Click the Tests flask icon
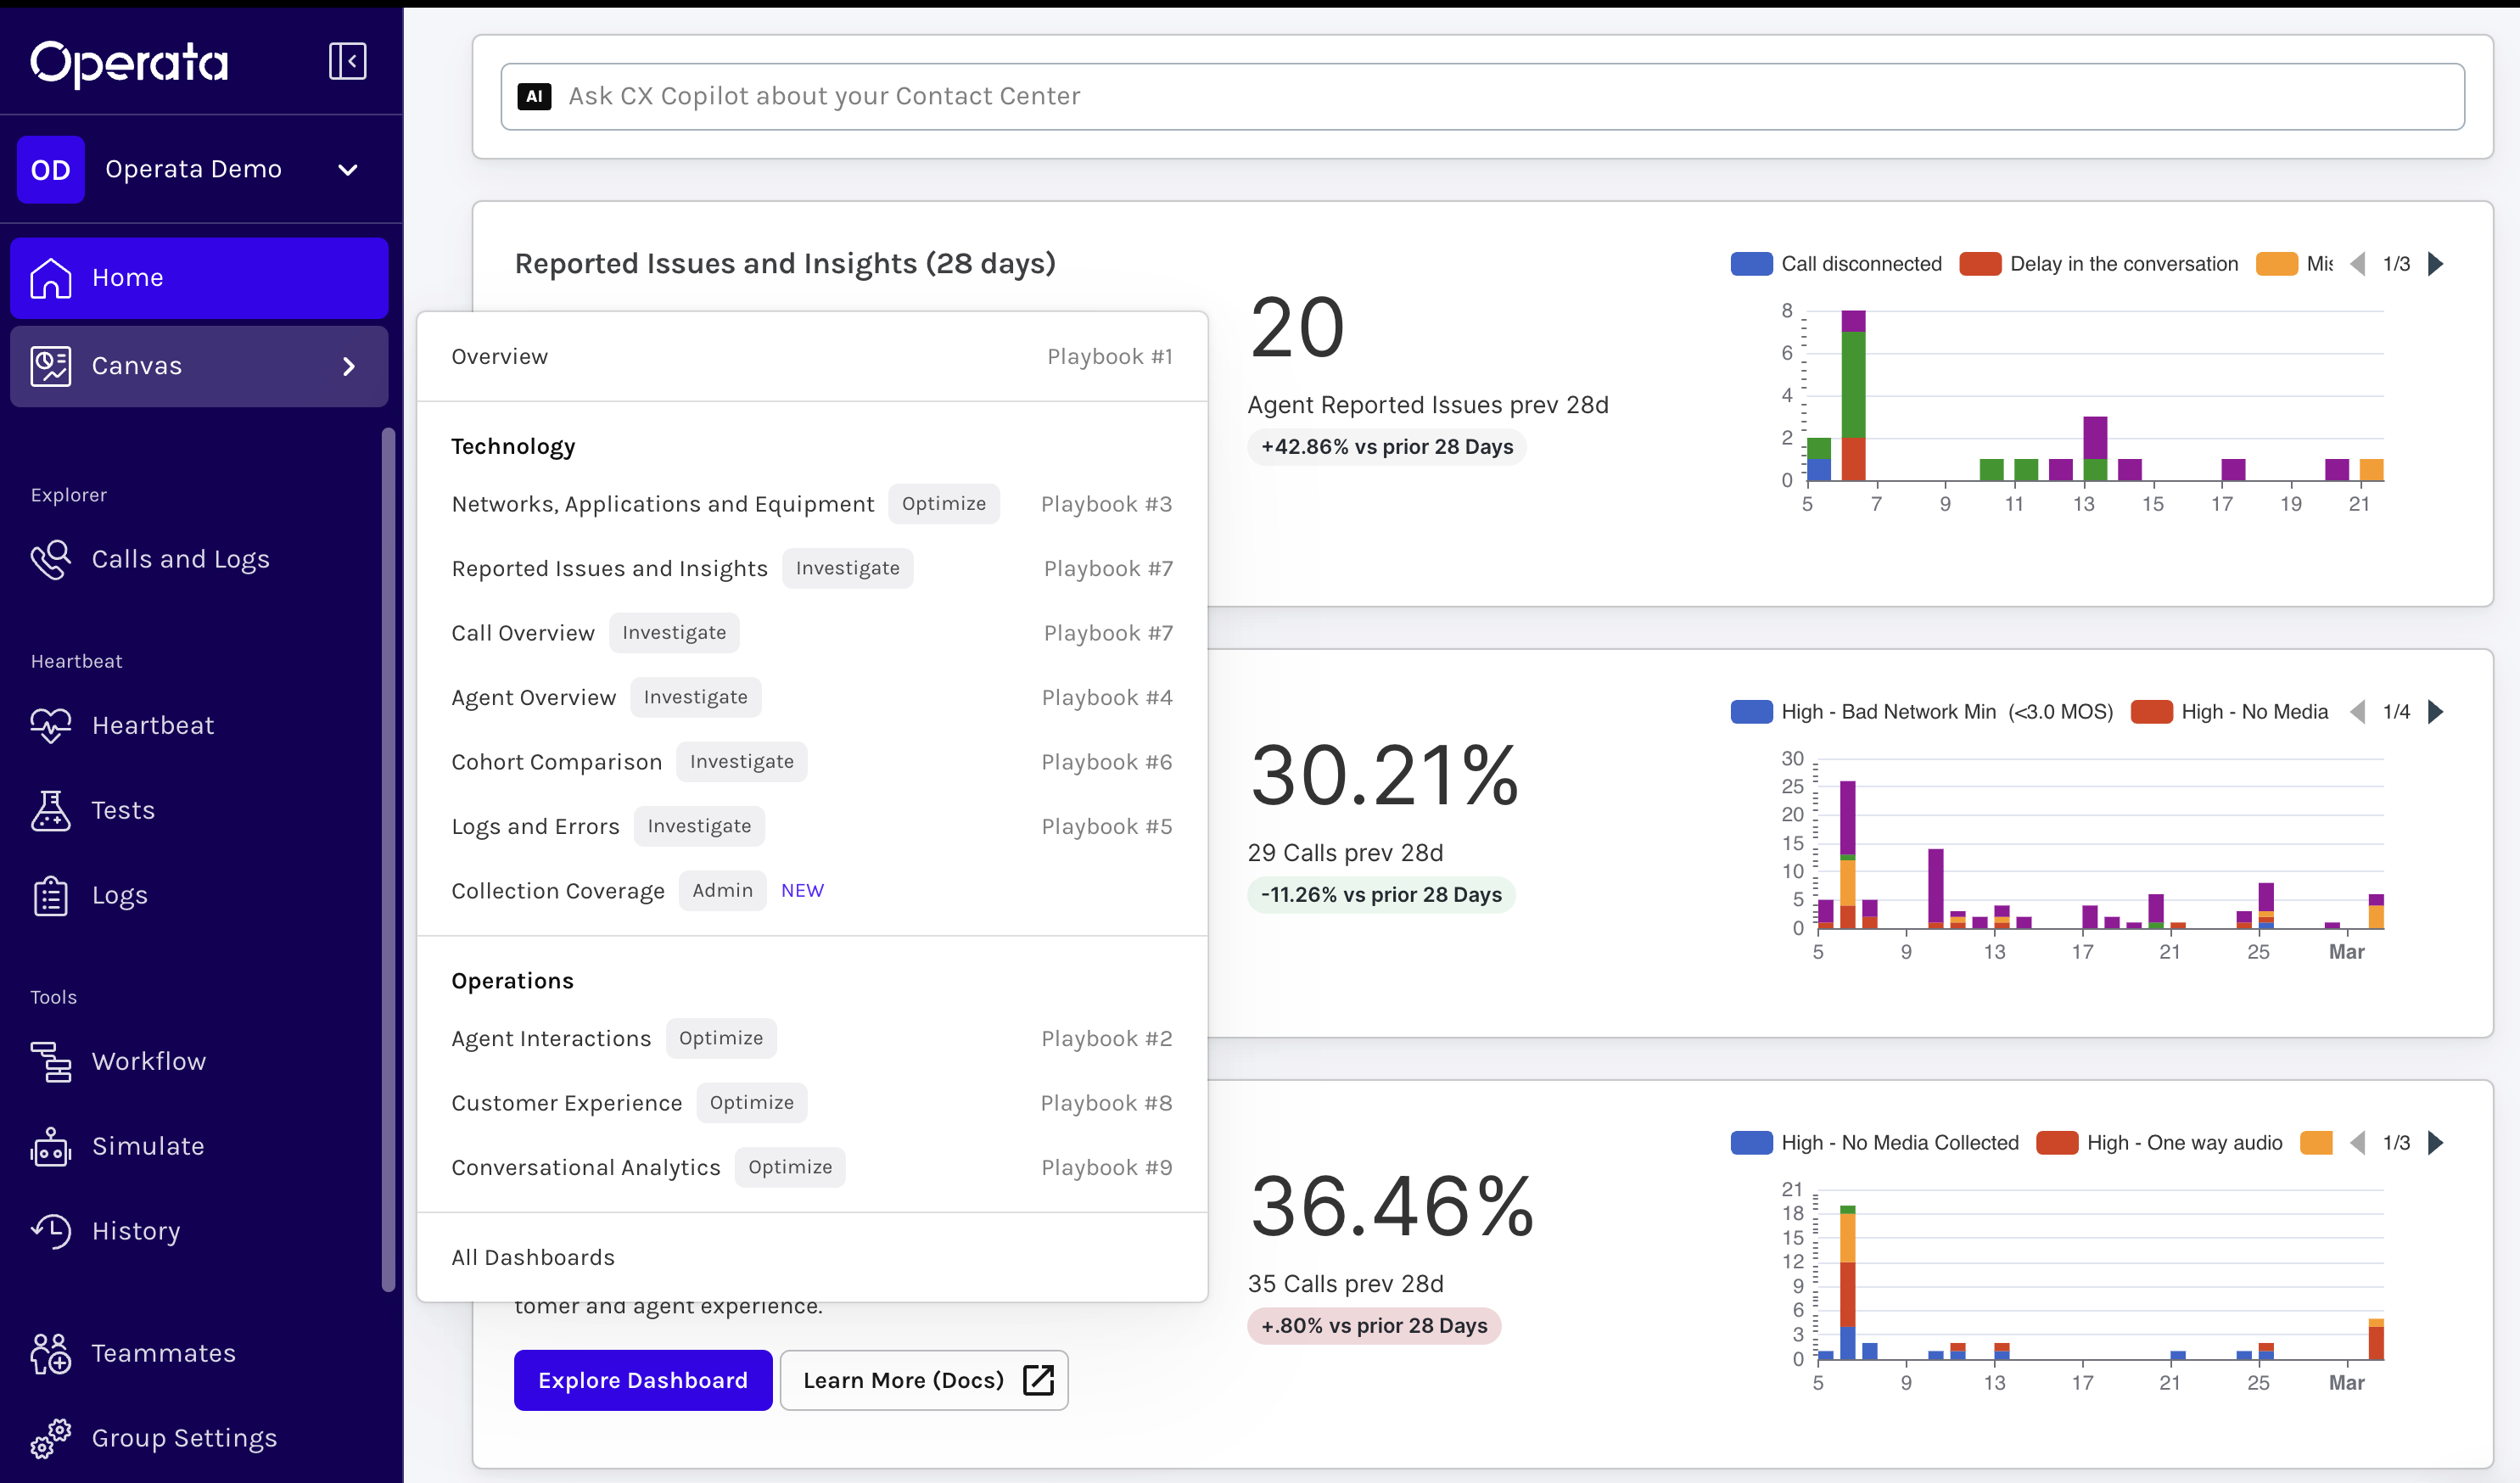 tap(51, 810)
